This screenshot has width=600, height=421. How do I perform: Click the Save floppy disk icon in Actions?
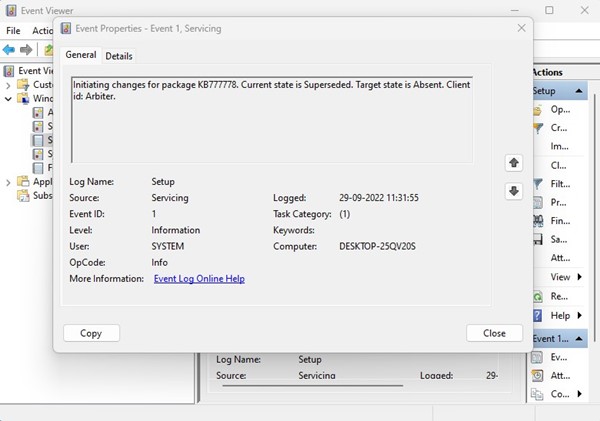click(538, 240)
